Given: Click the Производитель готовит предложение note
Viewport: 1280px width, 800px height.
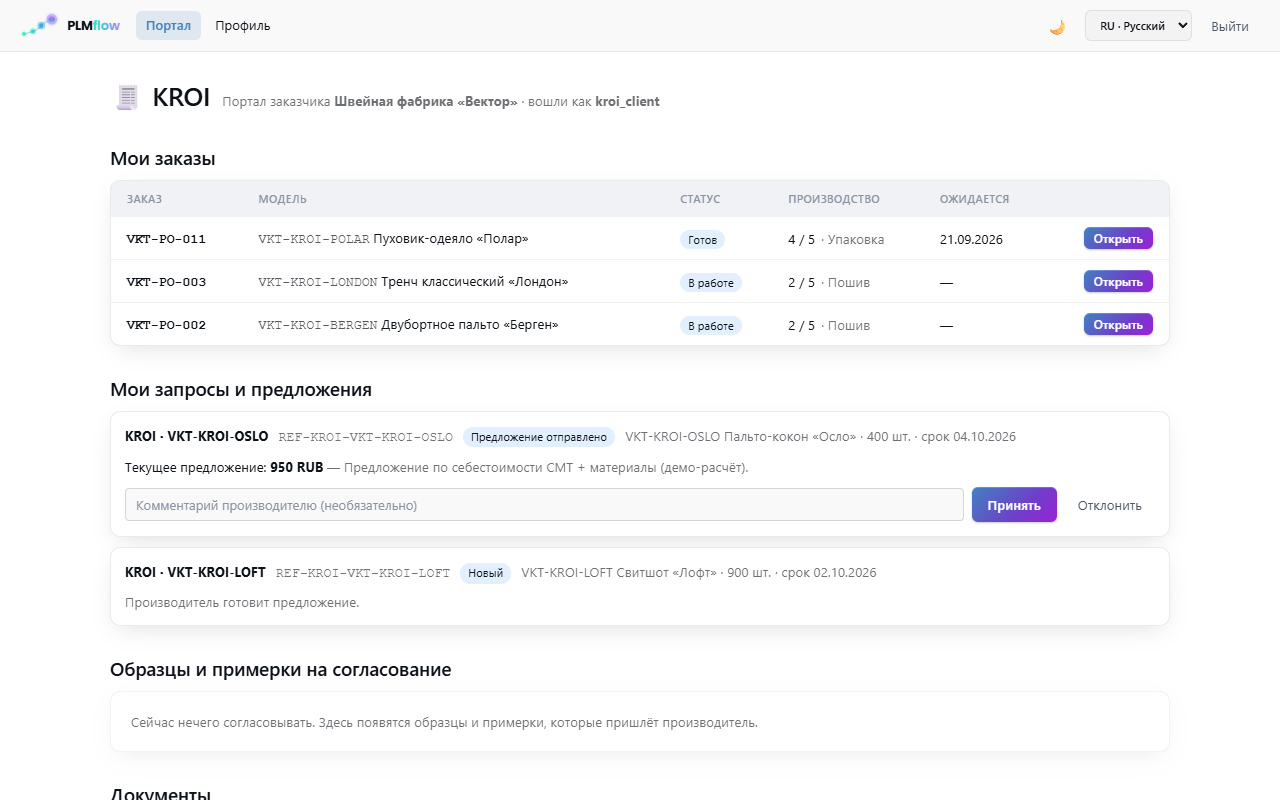Looking at the screenshot, I should (242, 603).
